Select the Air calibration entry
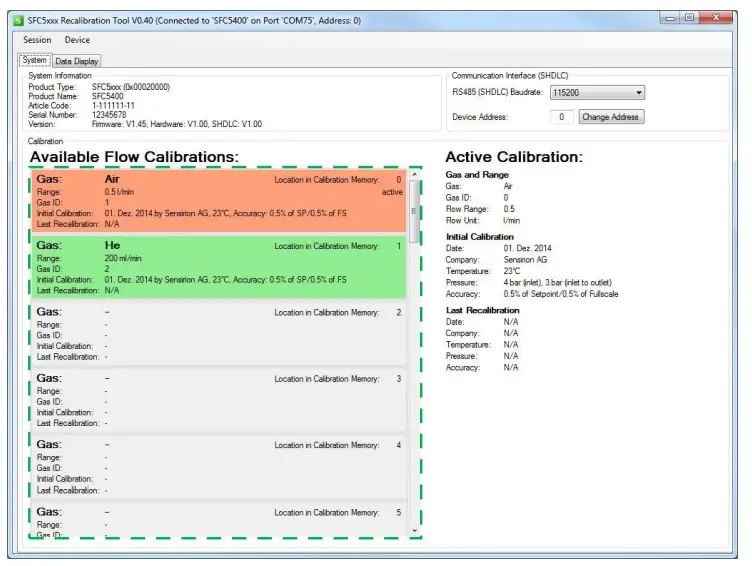The image size is (752, 566). click(x=219, y=200)
